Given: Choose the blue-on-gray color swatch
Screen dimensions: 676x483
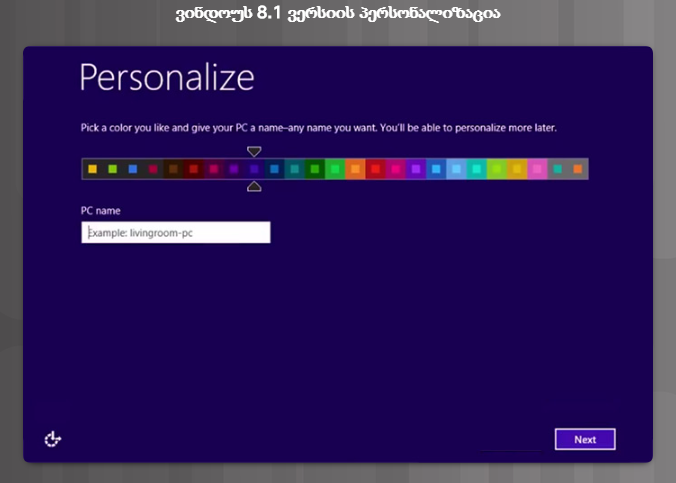Looking at the screenshot, I should pyautogui.click(x=132, y=169).
